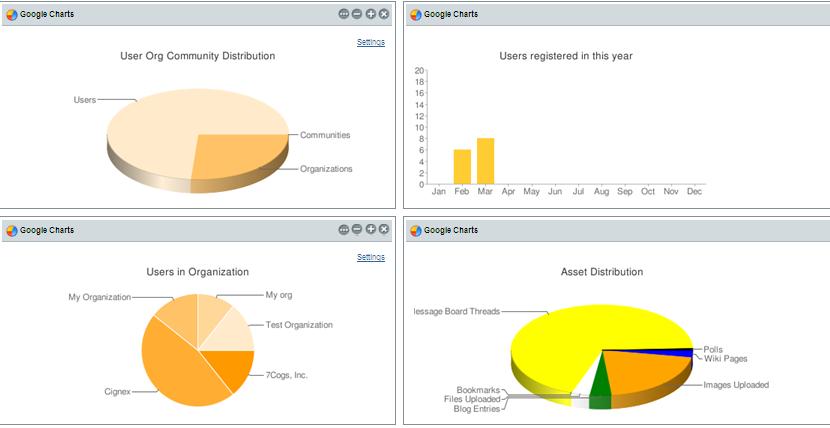Maximize the User Org Community Distribution portlet
This screenshot has height=428, width=830.
[371, 14]
